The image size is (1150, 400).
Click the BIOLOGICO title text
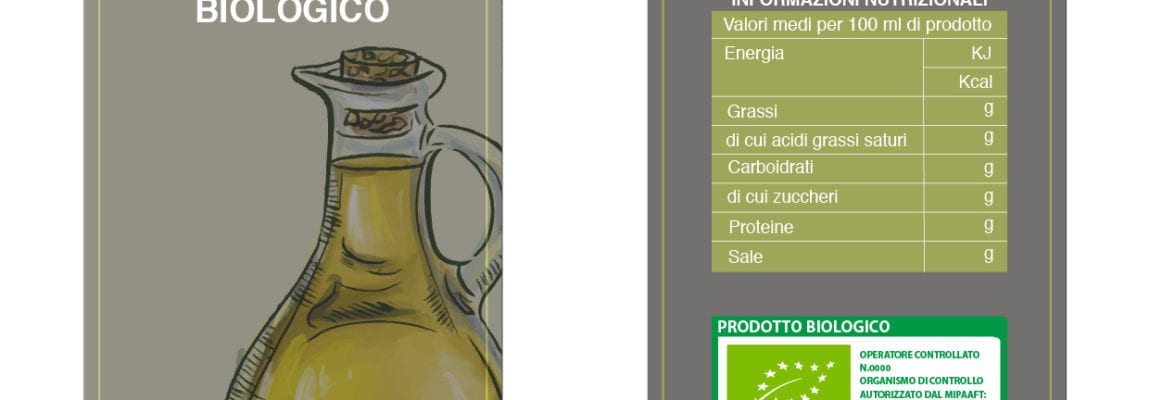pyautogui.click(x=292, y=11)
